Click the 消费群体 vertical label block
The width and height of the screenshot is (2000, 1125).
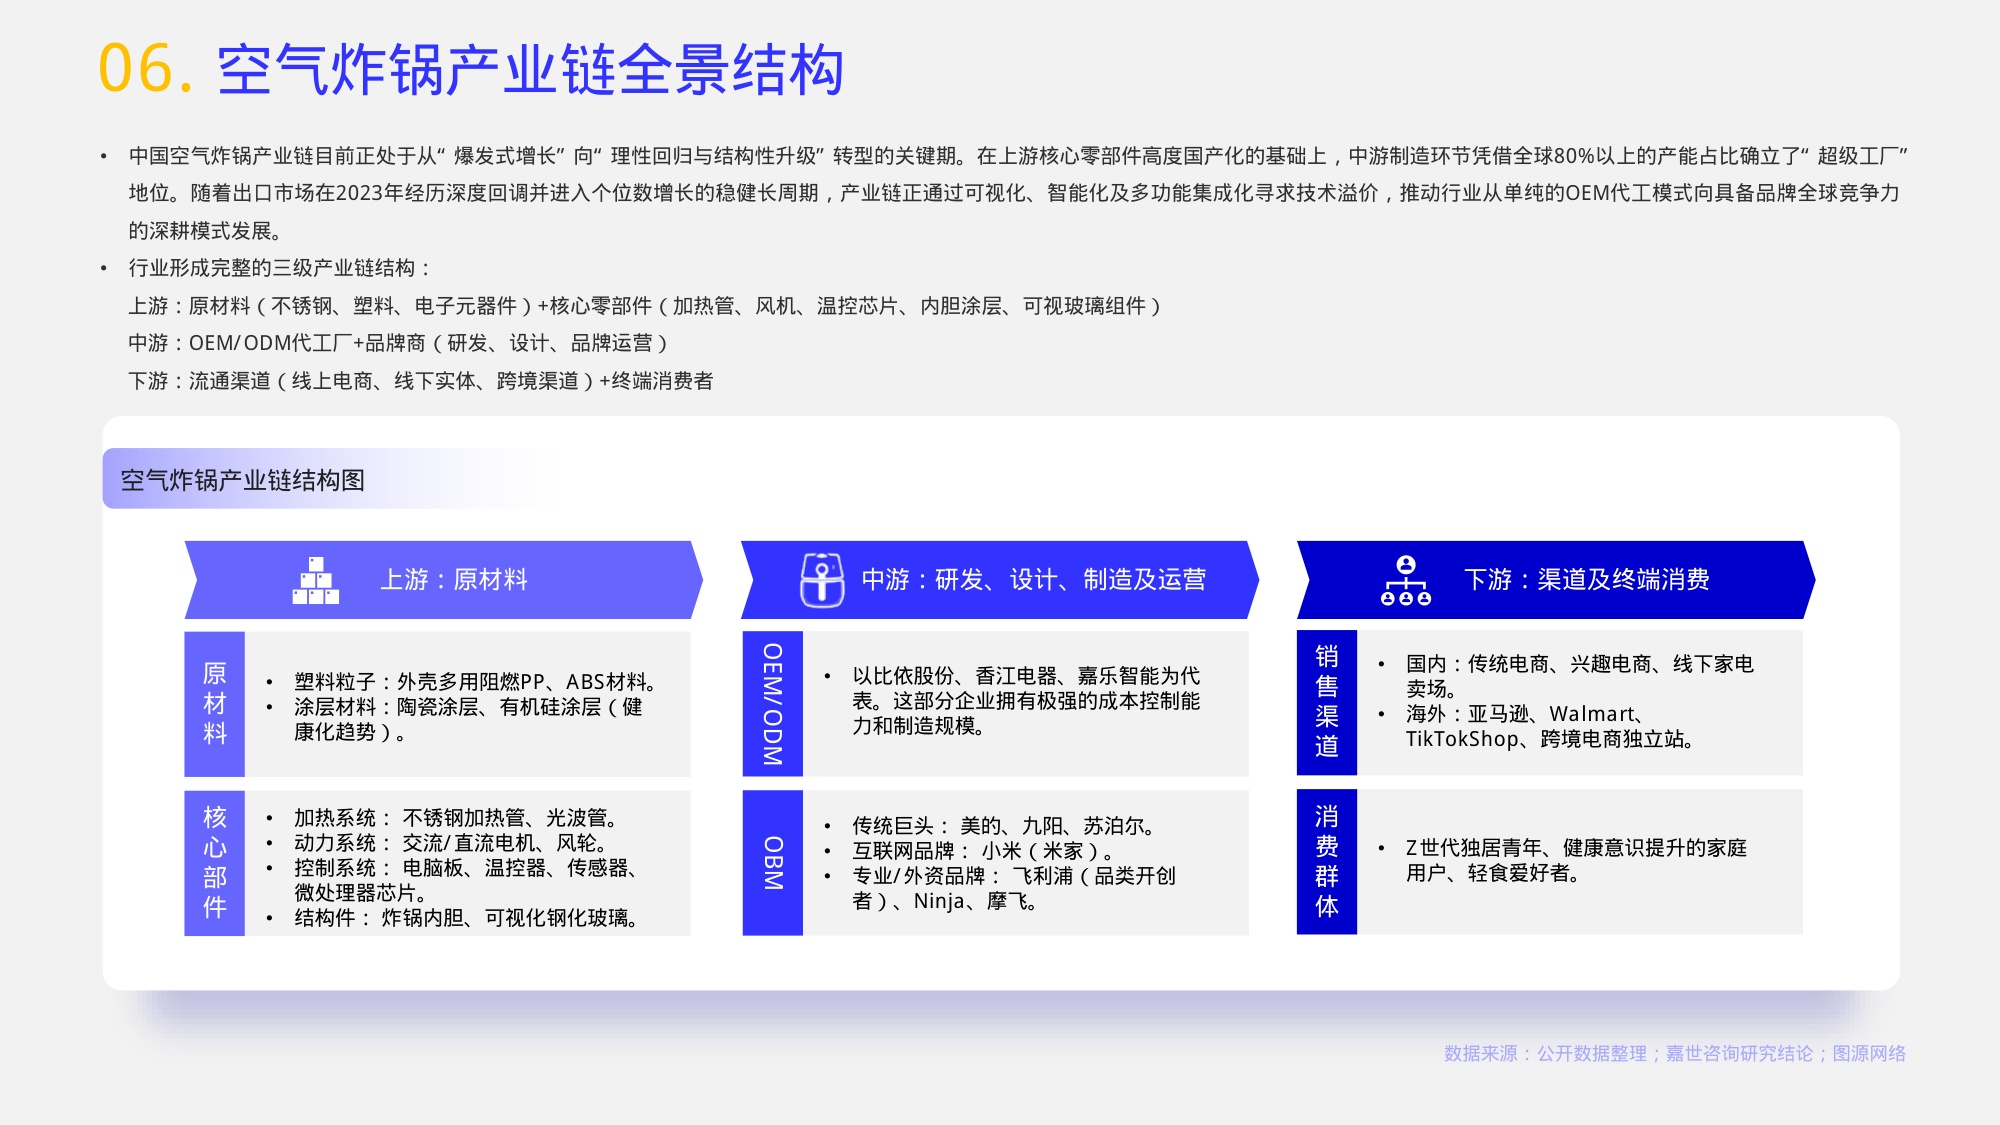1326,861
